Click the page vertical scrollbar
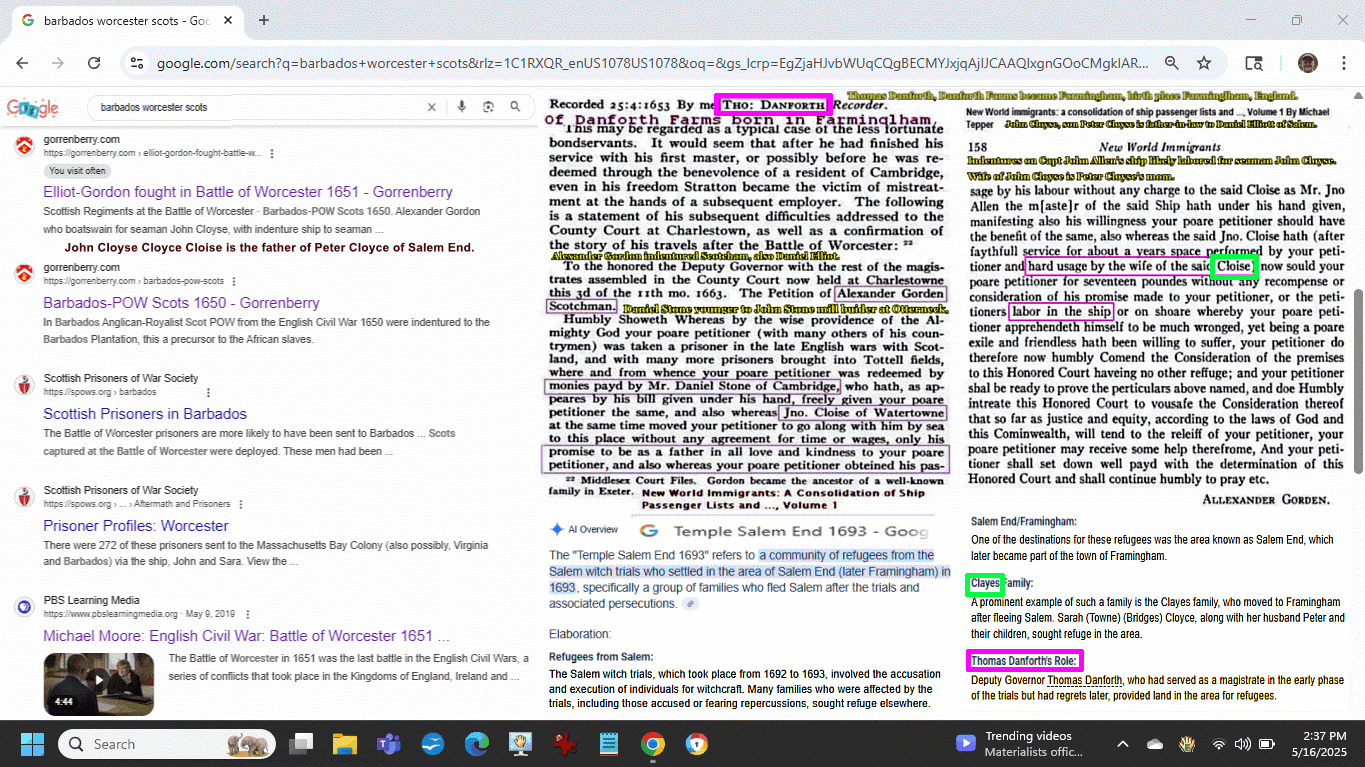 coord(1357,380)
